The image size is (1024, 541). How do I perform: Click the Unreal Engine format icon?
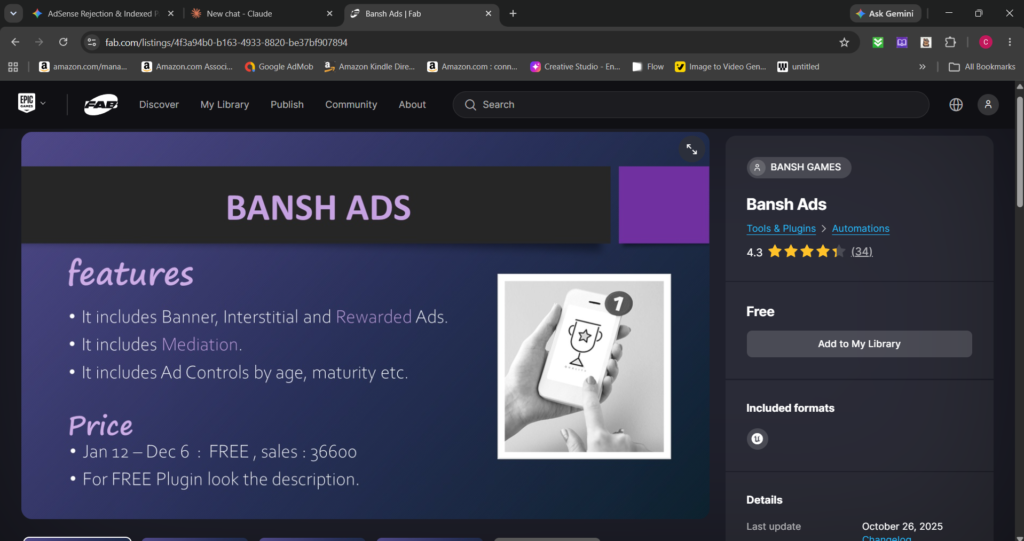[758, 439]
